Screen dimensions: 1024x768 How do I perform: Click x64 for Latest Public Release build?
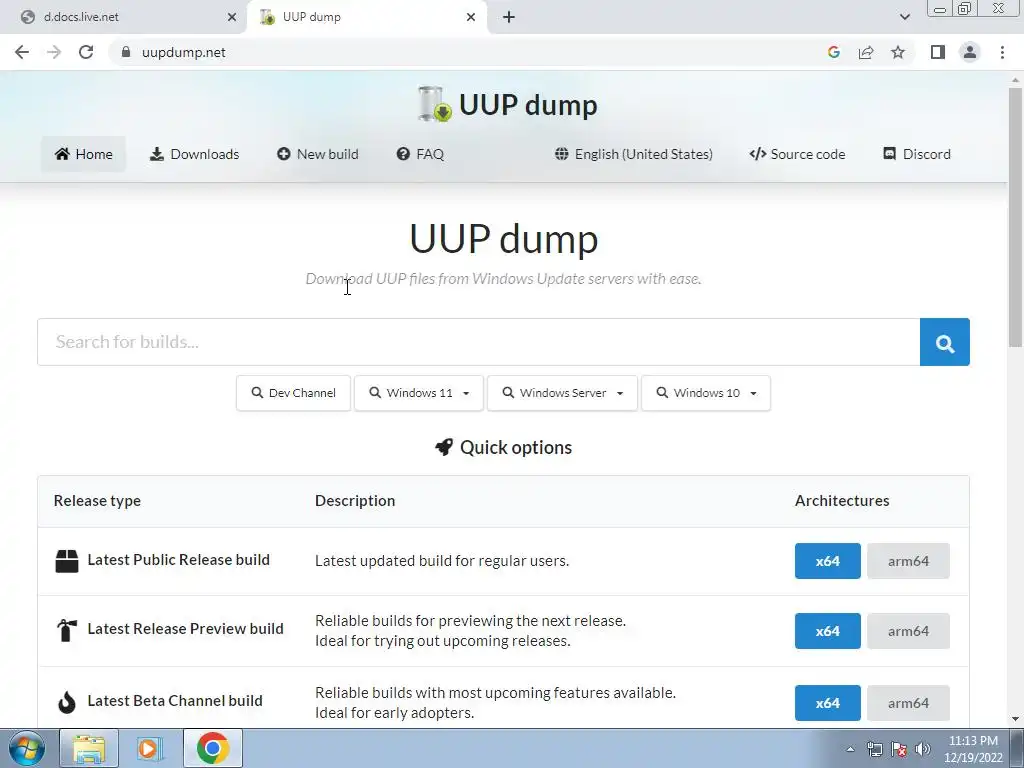coord(827,561)
